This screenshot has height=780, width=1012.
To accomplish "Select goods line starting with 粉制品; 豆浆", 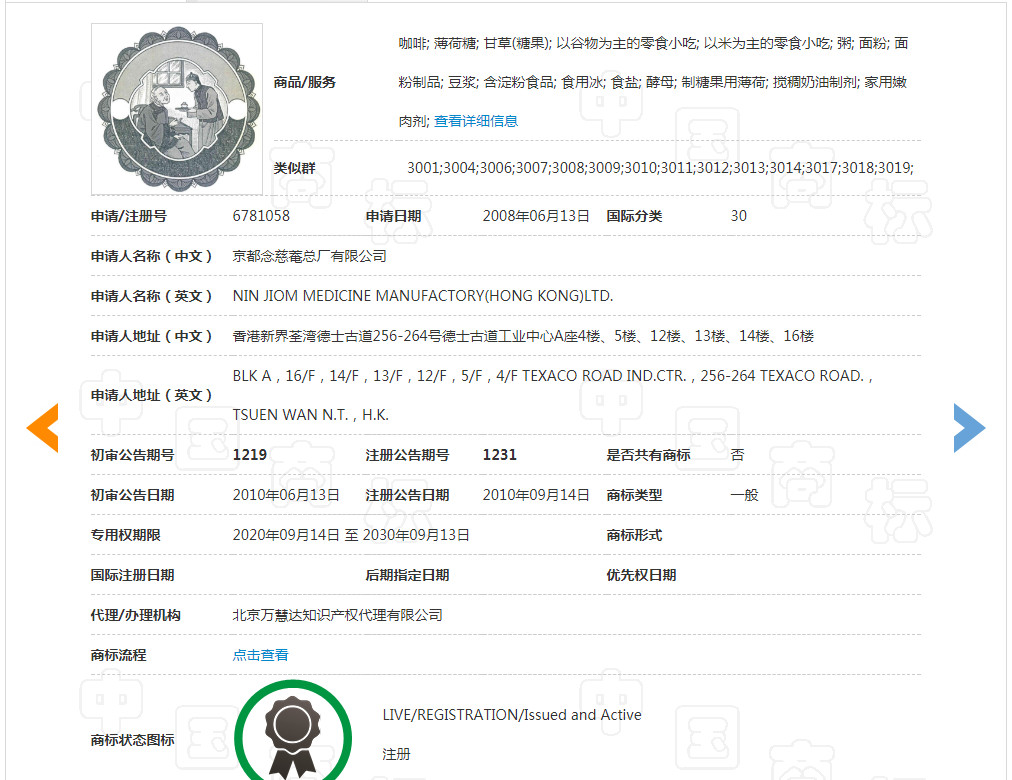I will pyautogui.click(x=653, y=82).
